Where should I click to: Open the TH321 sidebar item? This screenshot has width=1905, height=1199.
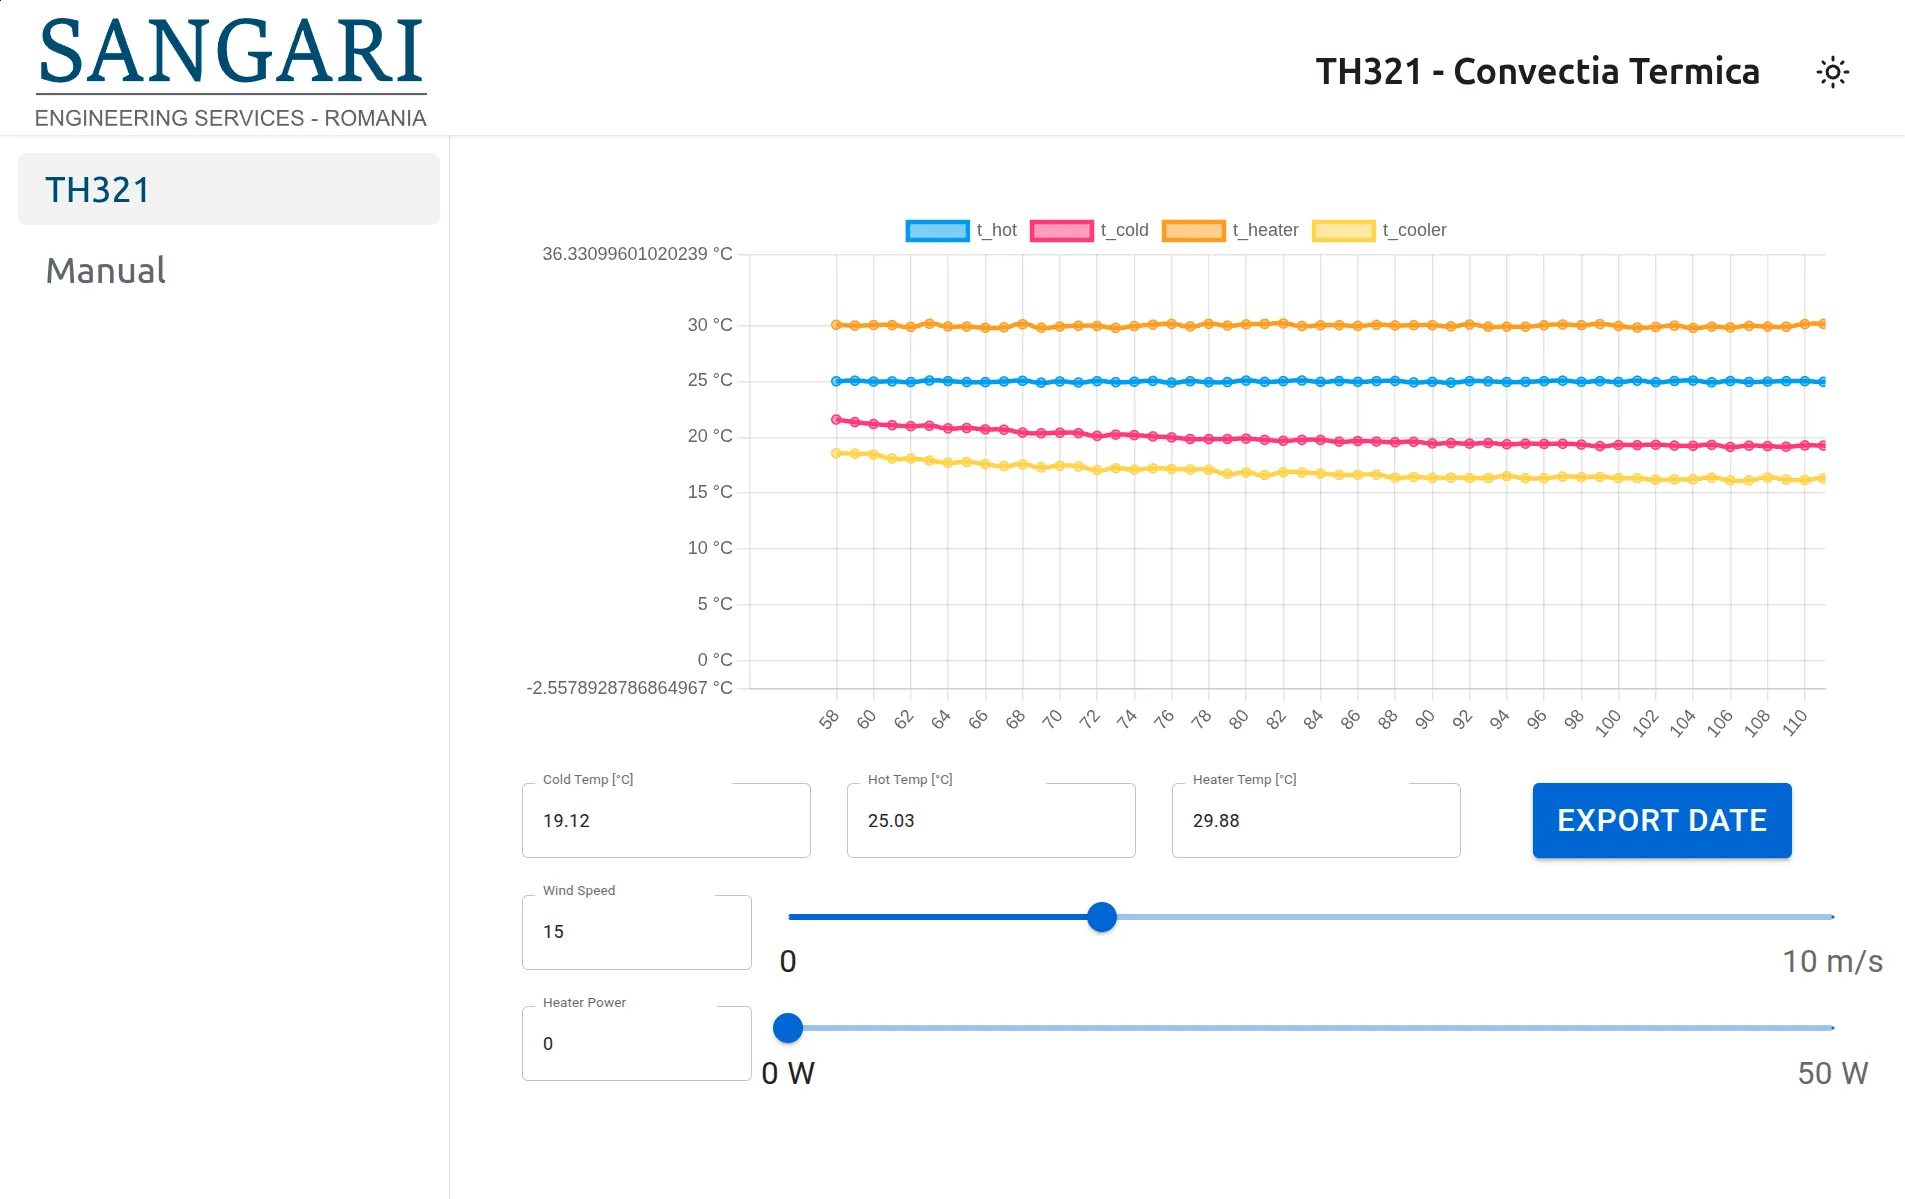pyautogui.click(x=229, y=190)
